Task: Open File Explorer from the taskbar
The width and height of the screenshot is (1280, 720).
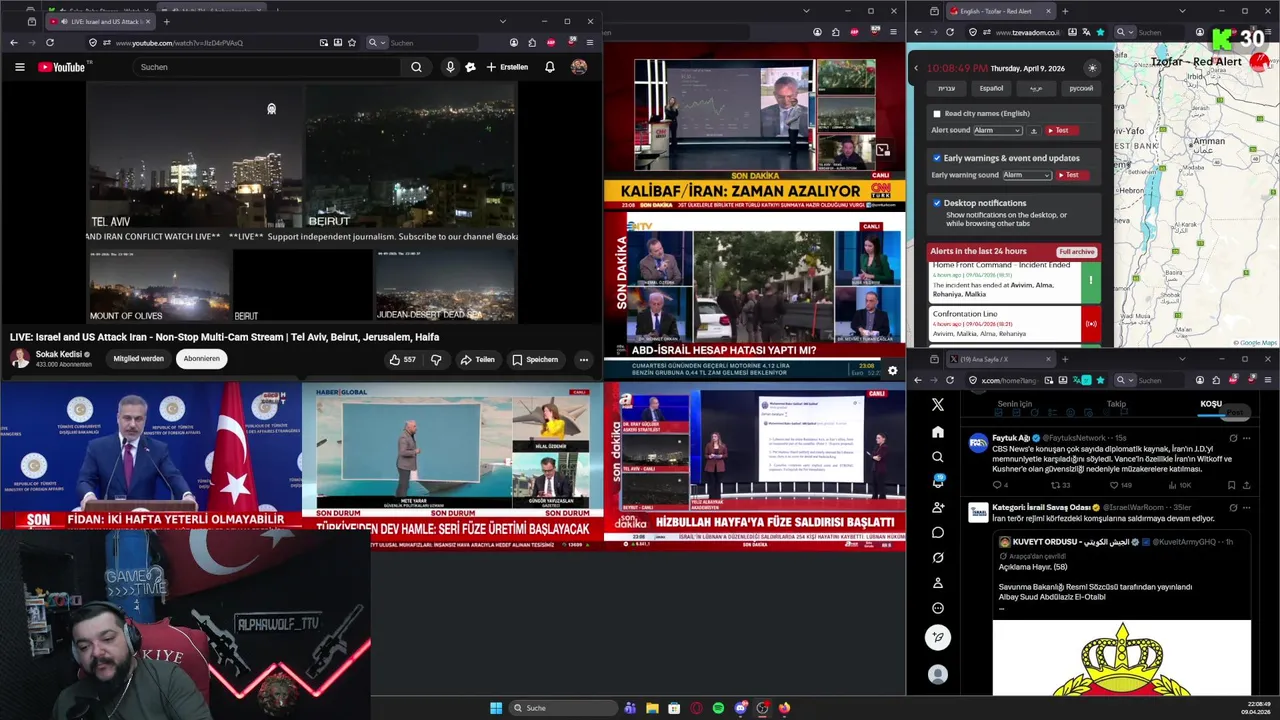Action: (652, 708)
